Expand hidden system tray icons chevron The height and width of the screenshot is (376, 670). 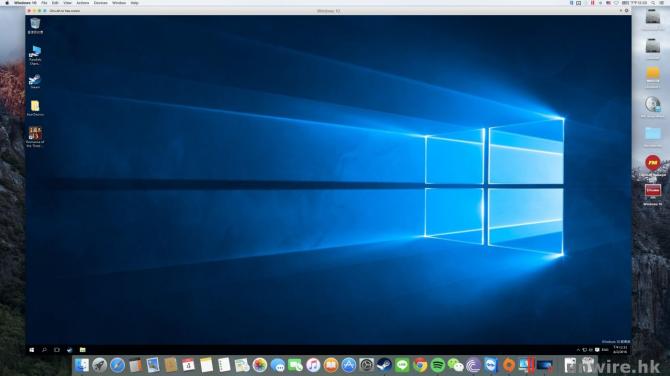[x=578, y=350]
